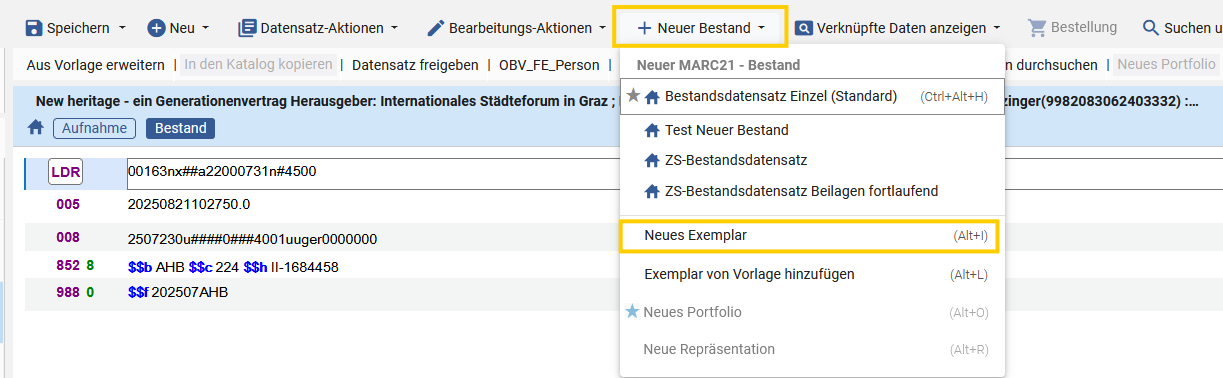Click the Bestand button

click(180, 128)
